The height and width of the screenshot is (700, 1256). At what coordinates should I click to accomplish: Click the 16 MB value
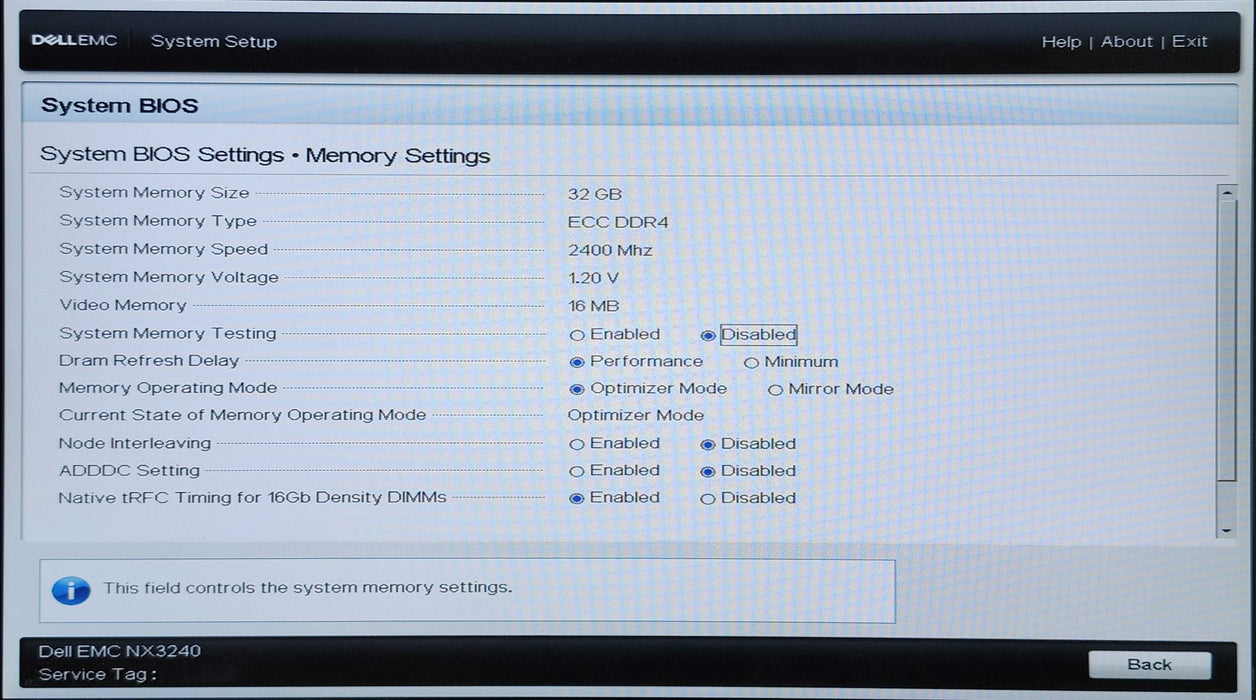click(x=593, y=306)
